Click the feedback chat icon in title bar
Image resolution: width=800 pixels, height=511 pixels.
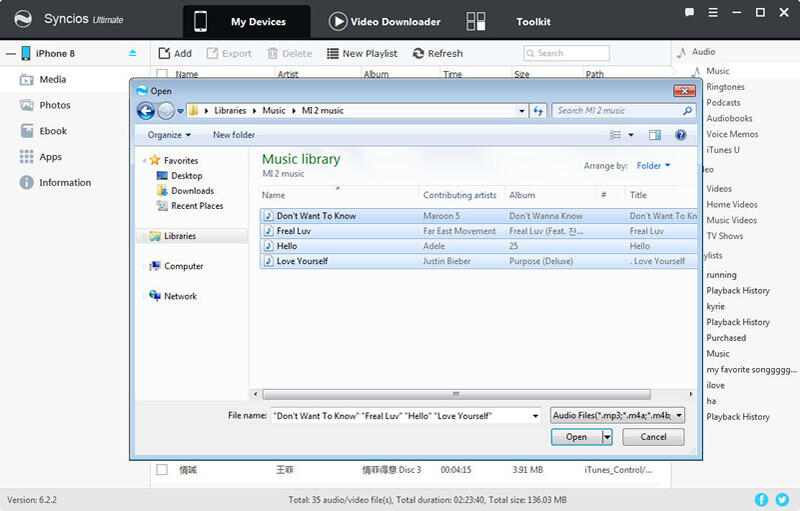(x=689, y=12)
